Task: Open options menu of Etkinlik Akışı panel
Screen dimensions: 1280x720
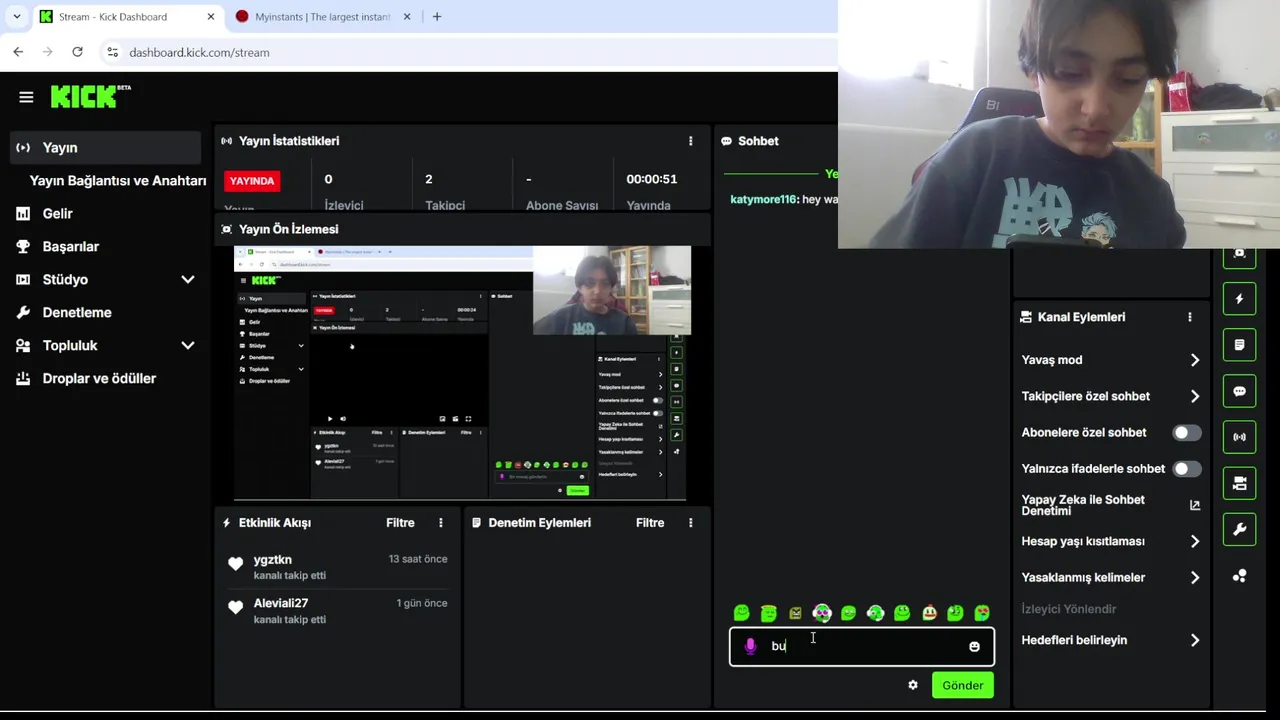Action: tap(440, 523)
